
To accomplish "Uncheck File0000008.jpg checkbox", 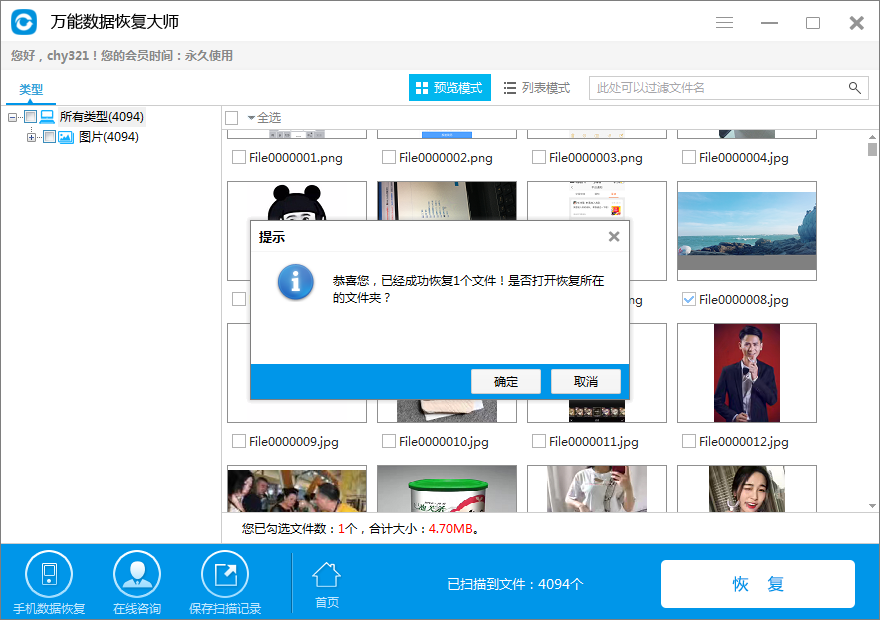I will [689, 299].
